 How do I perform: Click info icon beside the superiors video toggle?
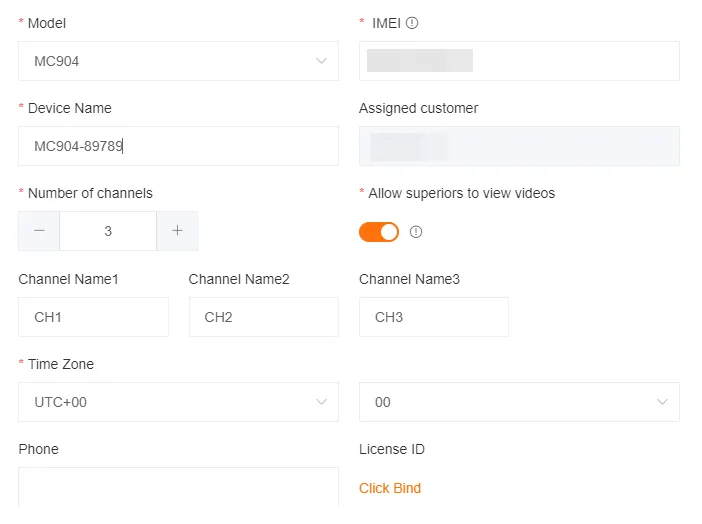416,232
